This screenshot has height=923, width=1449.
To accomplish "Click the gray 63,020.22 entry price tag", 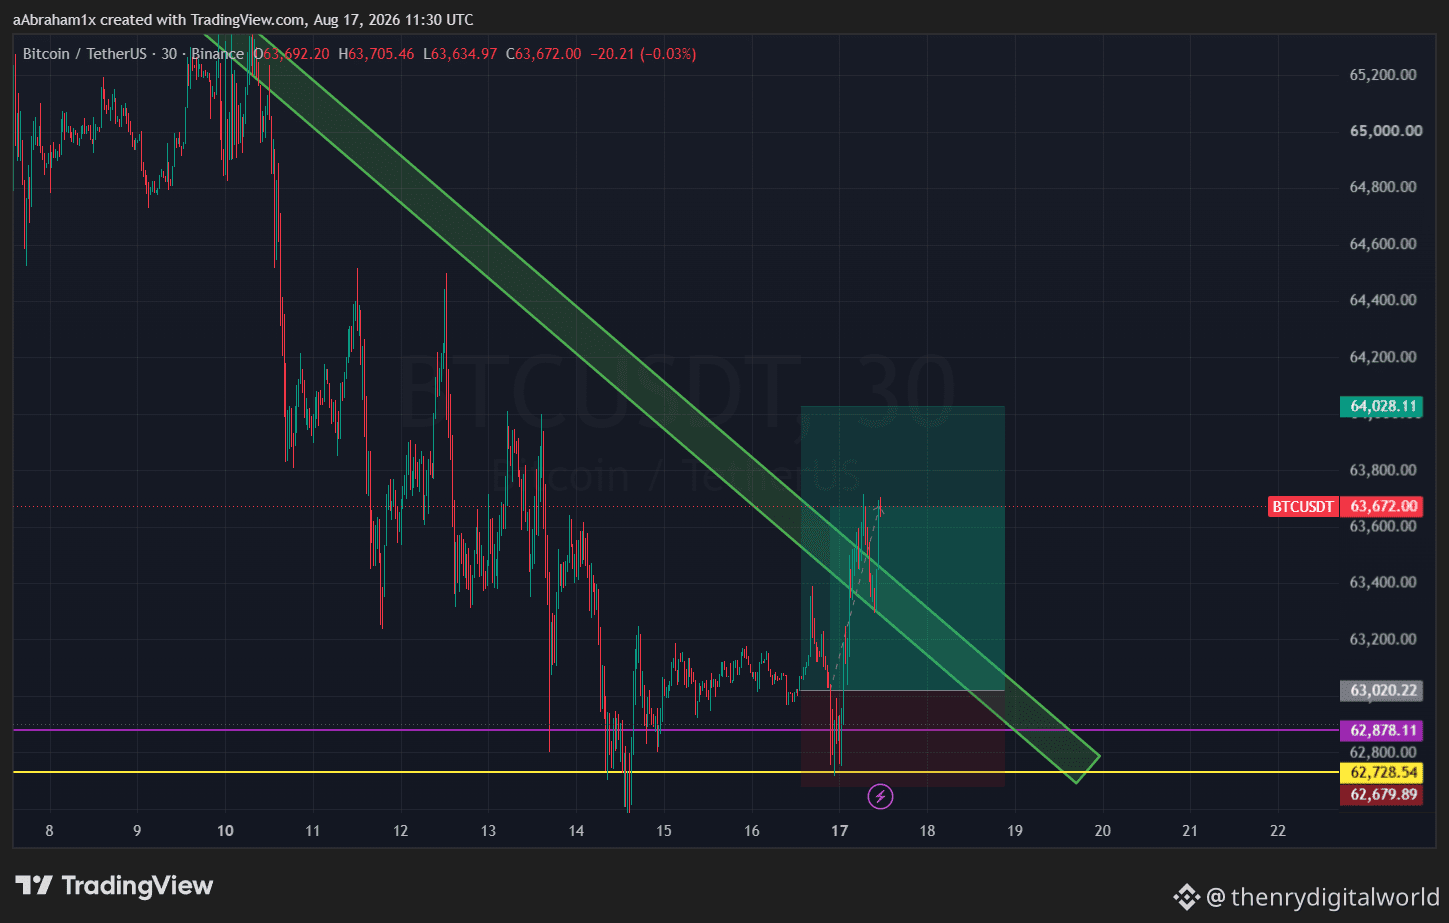I will 1382,690.
